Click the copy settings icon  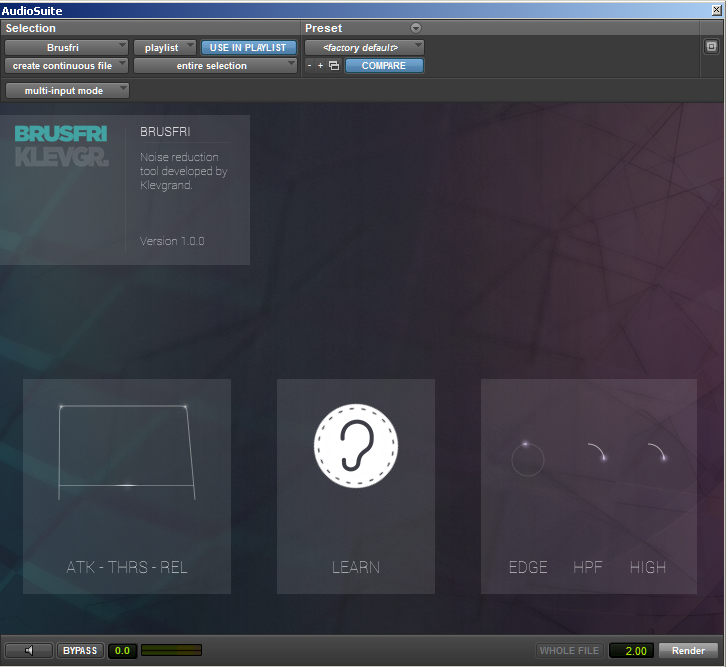point(334,66)
